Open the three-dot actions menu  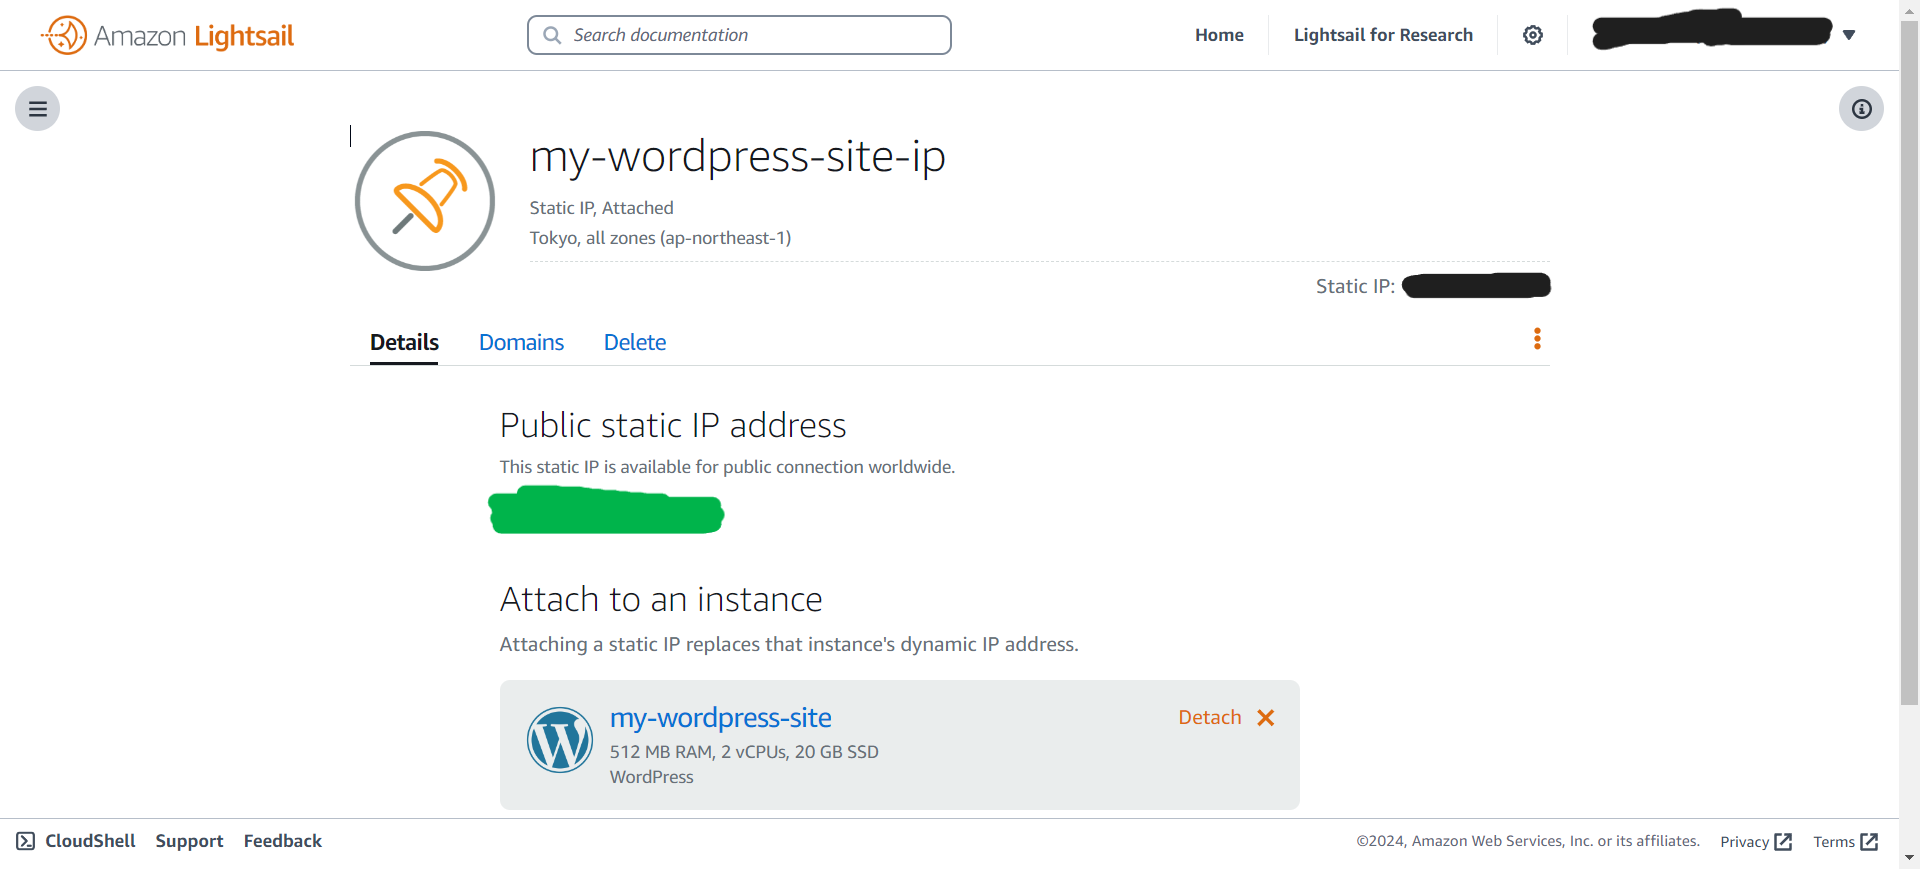tap(1537, 339)
